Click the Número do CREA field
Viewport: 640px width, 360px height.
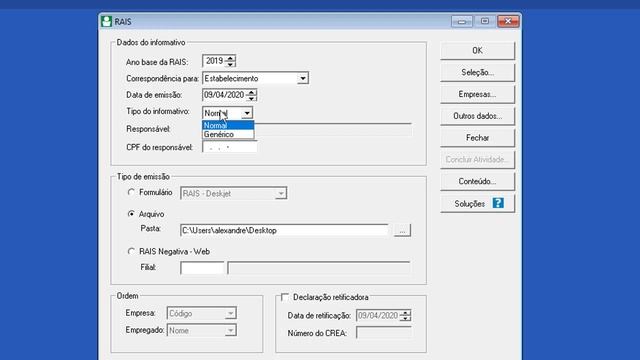click(x=384, y=333)
